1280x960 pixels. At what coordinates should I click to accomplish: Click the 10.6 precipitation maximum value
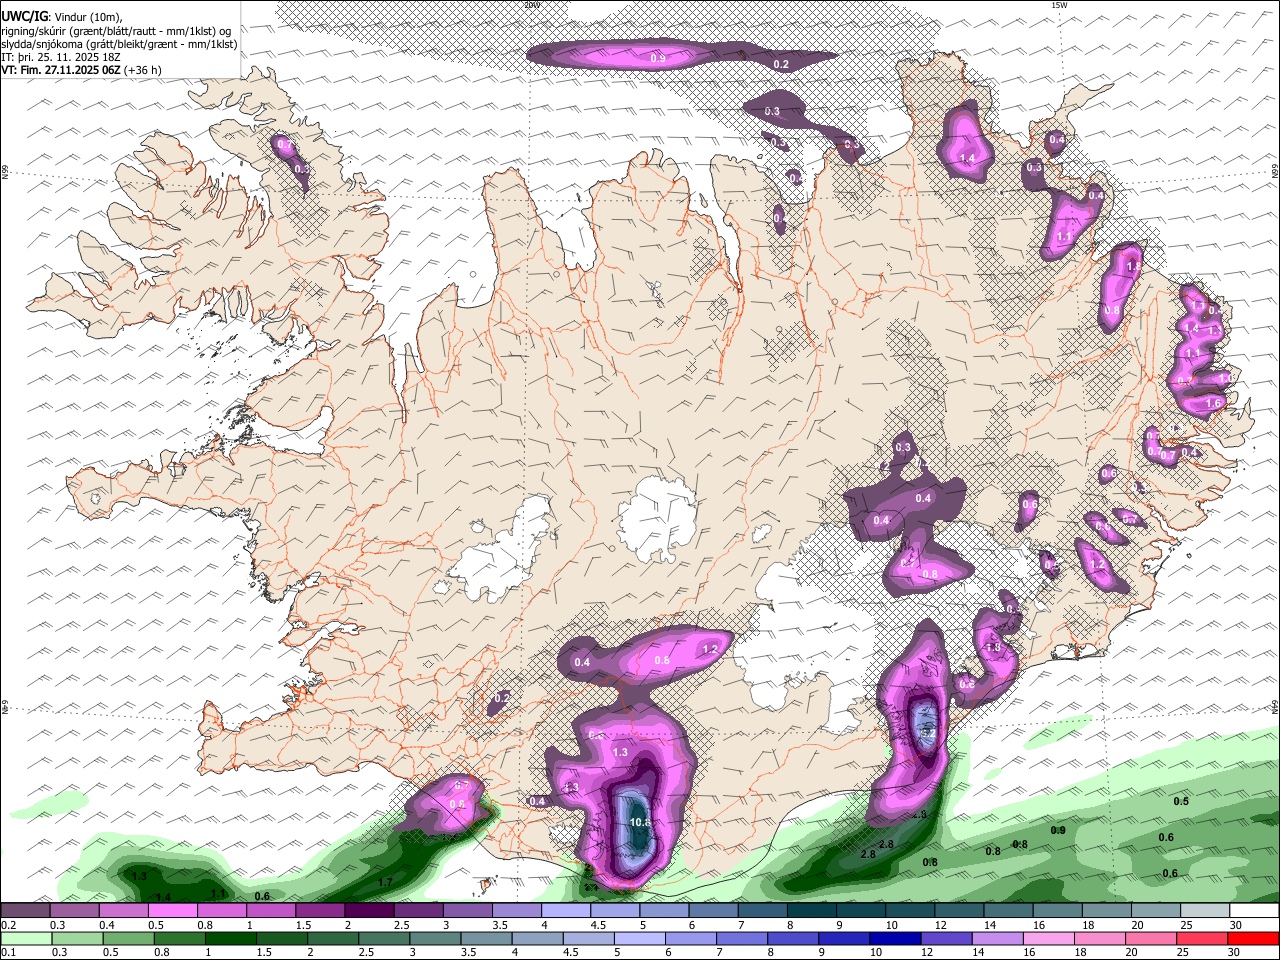(x=640, y=822)
